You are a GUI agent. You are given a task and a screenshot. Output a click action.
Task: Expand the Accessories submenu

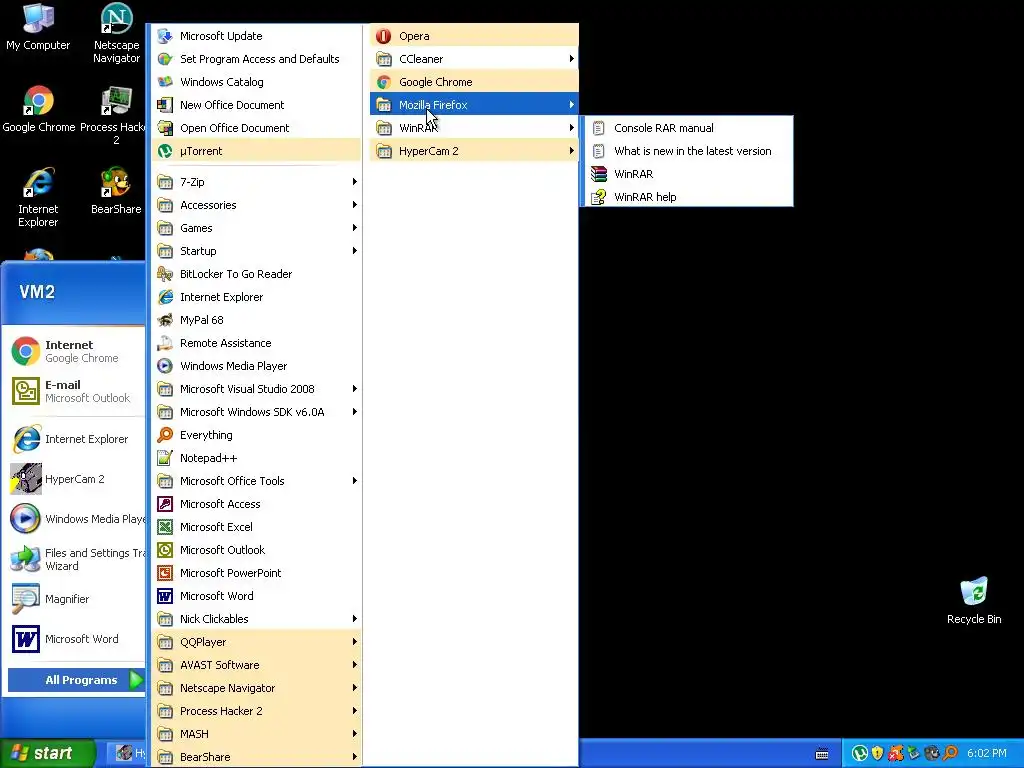[x=257, y=205]
